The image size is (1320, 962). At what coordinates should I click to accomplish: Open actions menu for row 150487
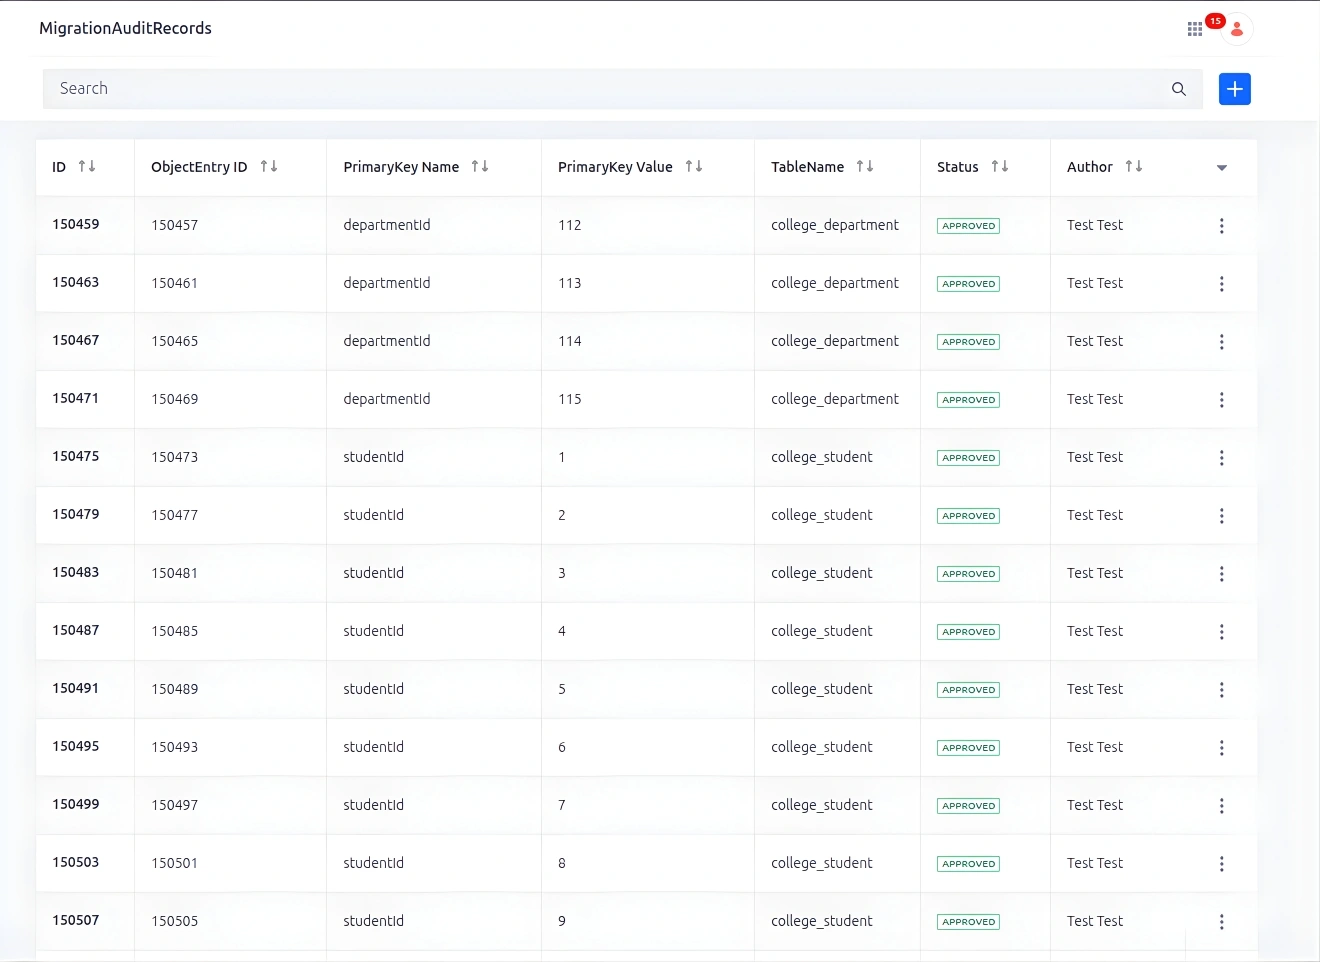[x=1222, y=632]
